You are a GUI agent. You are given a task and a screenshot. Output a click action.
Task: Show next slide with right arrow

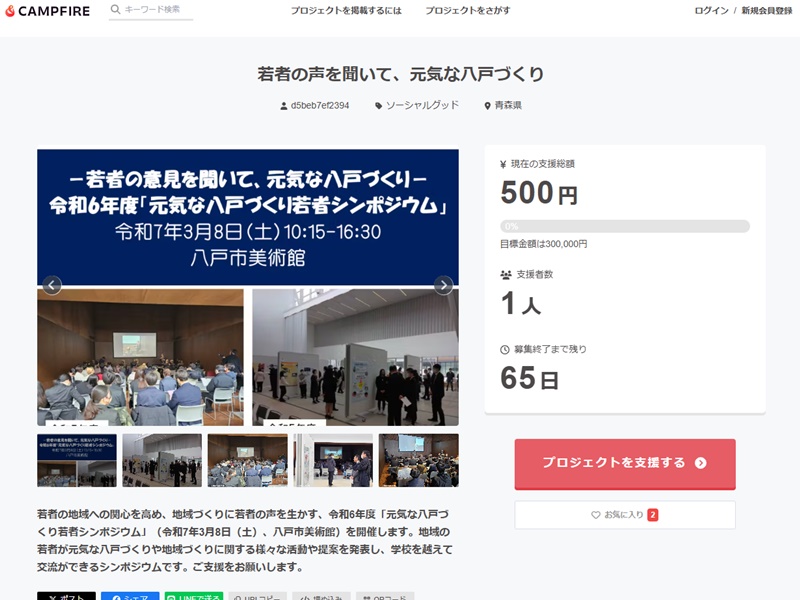click(x=443, y=285)
